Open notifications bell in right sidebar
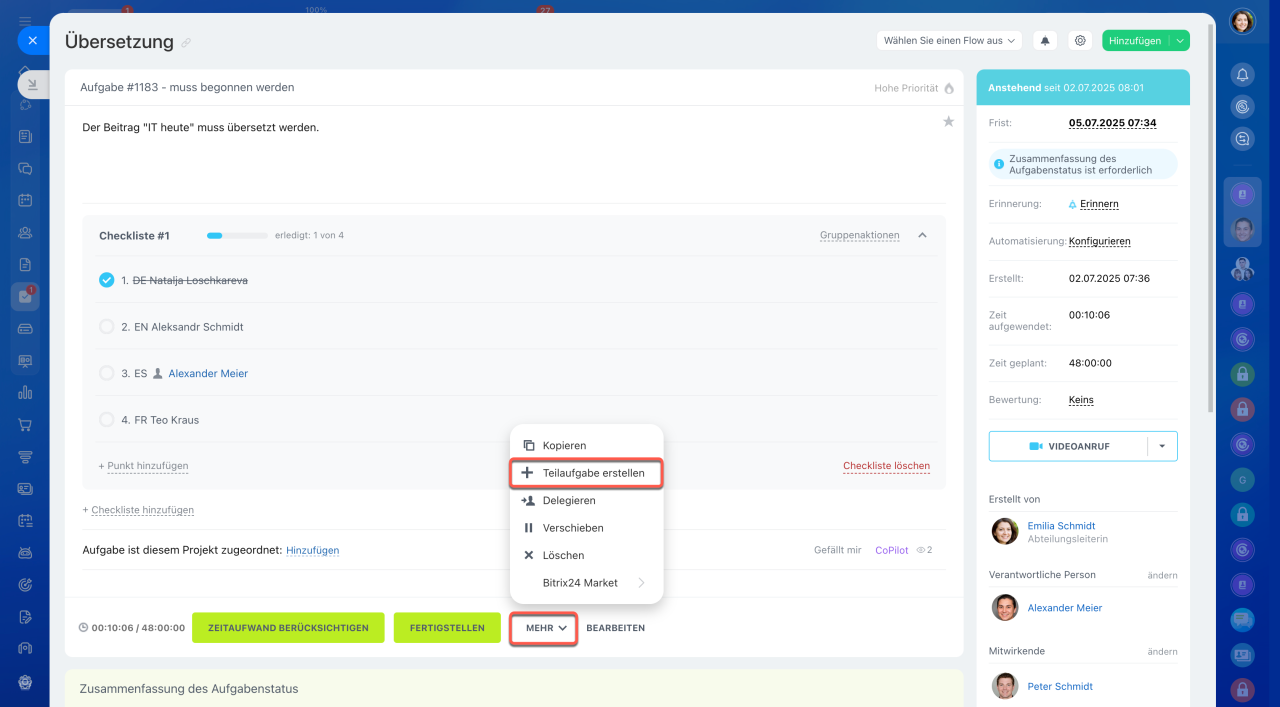The height and width of the screenshot is (707, 1280). [1242, 74]
